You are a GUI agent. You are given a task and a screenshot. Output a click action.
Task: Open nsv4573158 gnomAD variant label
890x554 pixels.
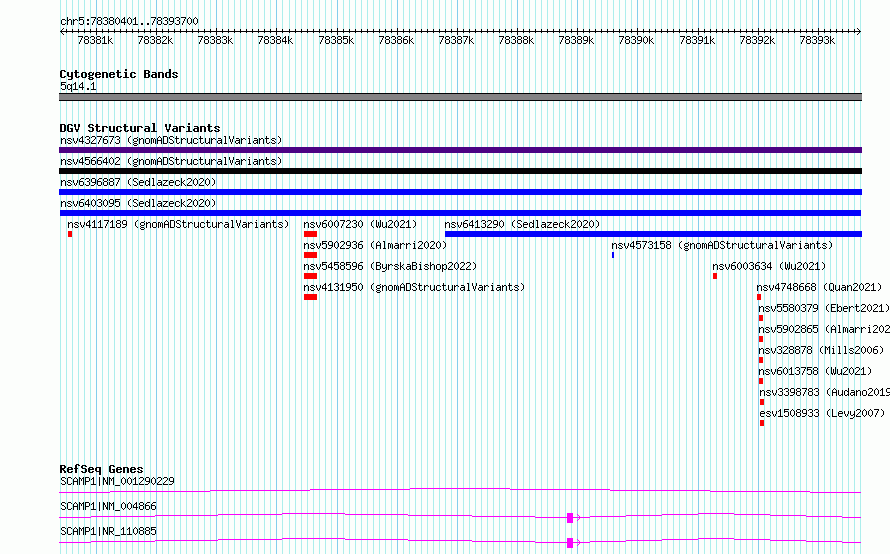(x=722, y=245)
